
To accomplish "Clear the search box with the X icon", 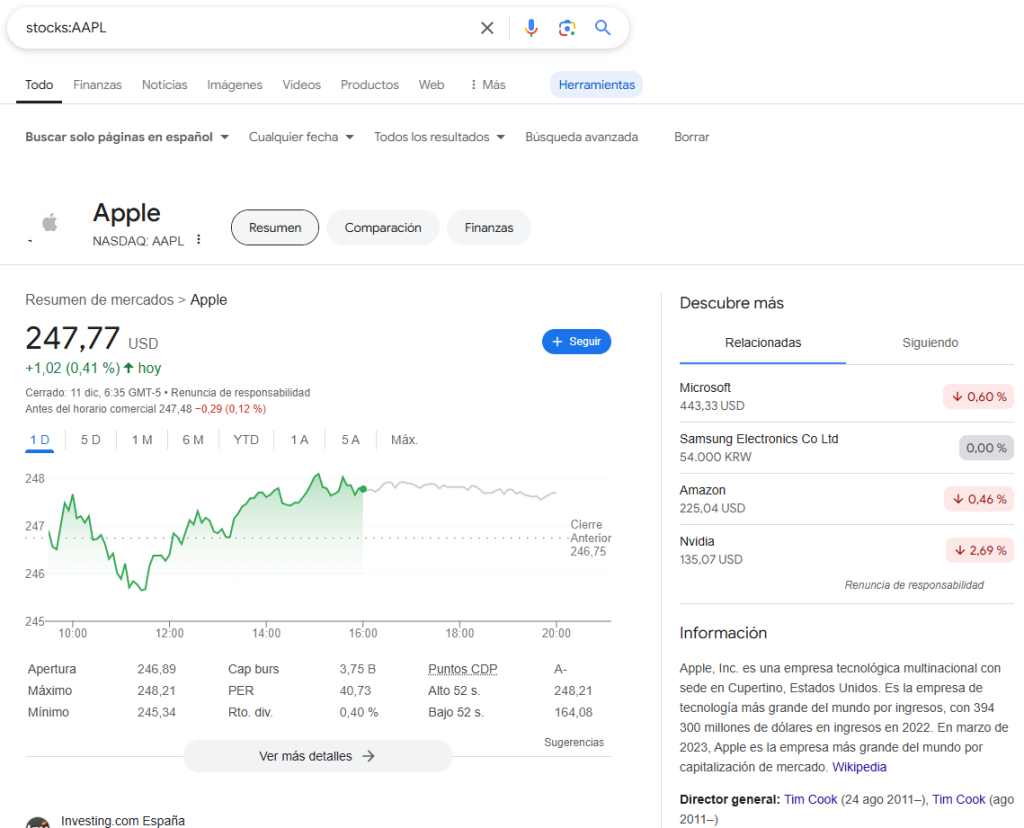I will (487, 28).
